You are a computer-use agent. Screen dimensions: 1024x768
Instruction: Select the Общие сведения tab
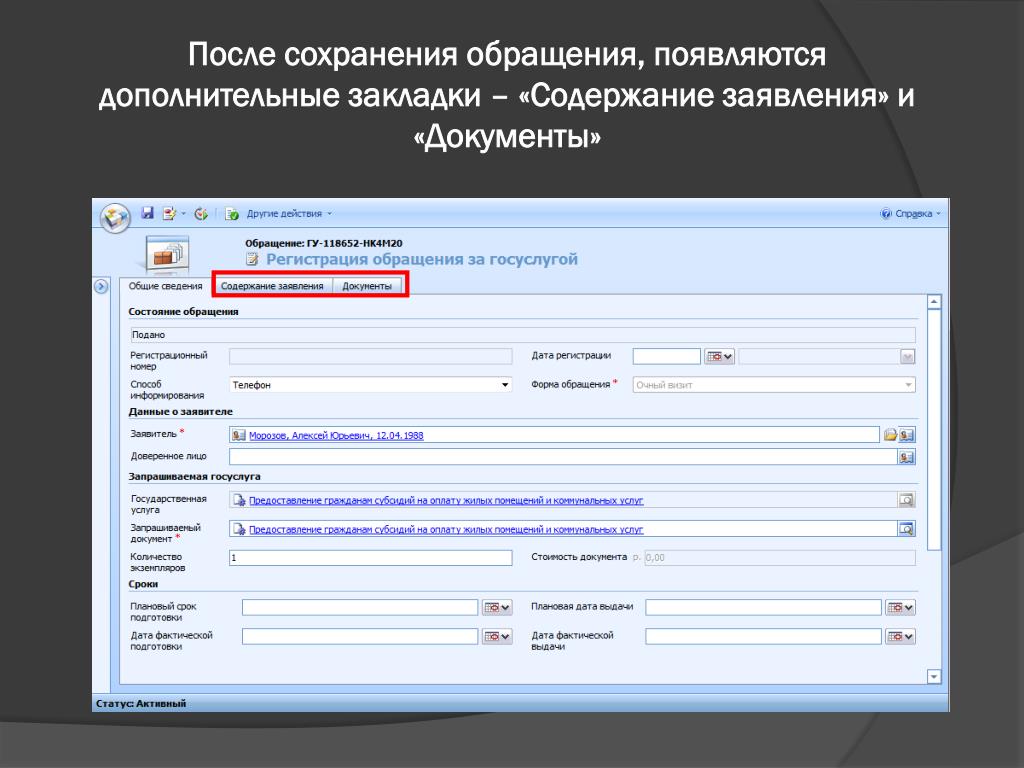point(165,286)
